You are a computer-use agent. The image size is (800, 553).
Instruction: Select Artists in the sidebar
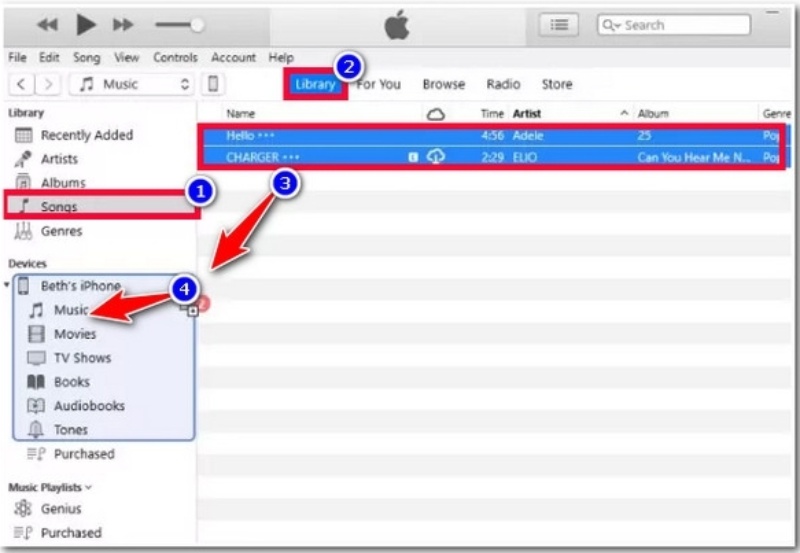point(59,159)
